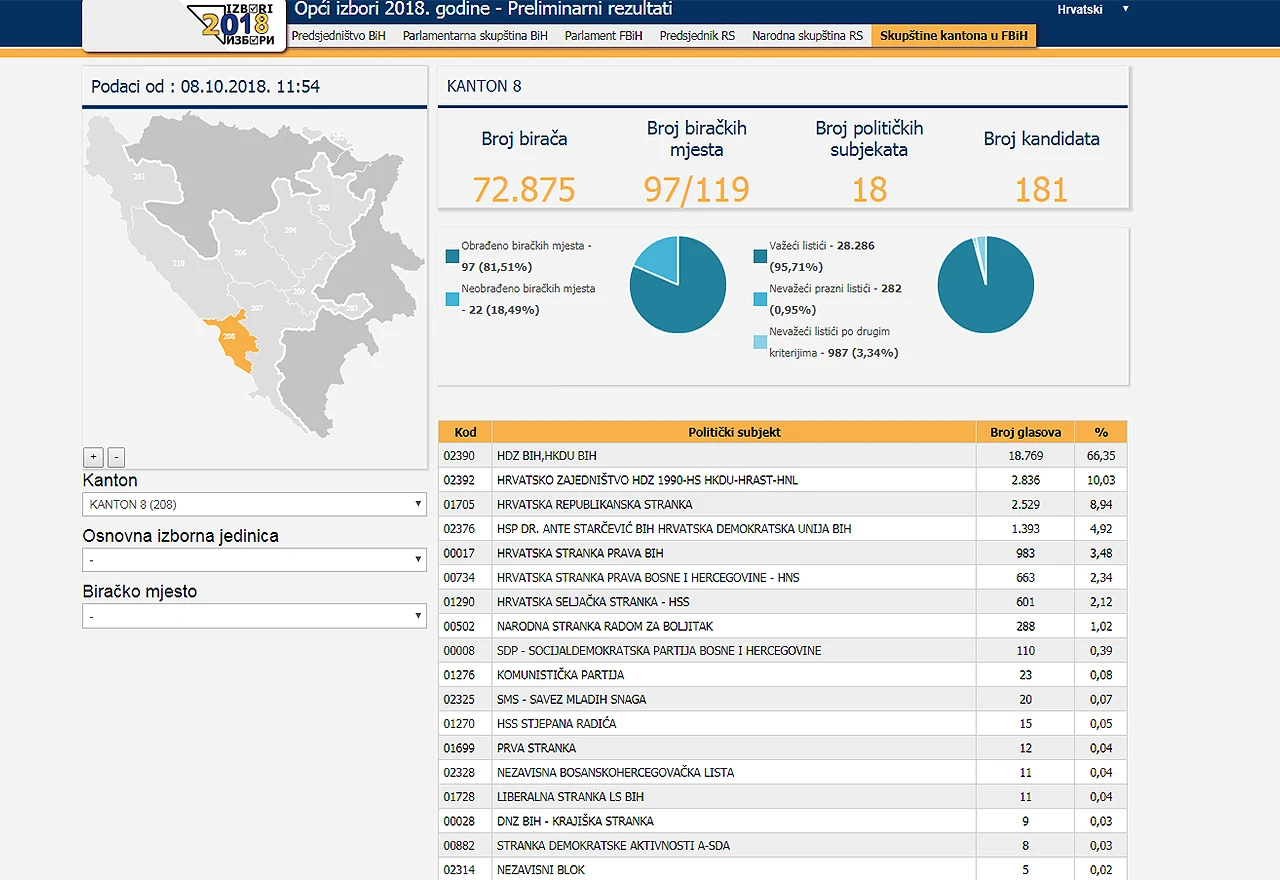Viewport: 1280px width, 880px height.
Task: Click the processed polling stations pie chart
Action: (x=678, y=285)
